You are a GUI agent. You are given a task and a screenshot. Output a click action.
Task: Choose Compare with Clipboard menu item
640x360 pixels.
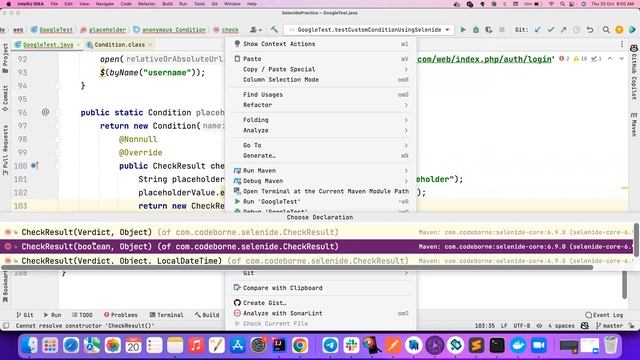coord(321,288)
